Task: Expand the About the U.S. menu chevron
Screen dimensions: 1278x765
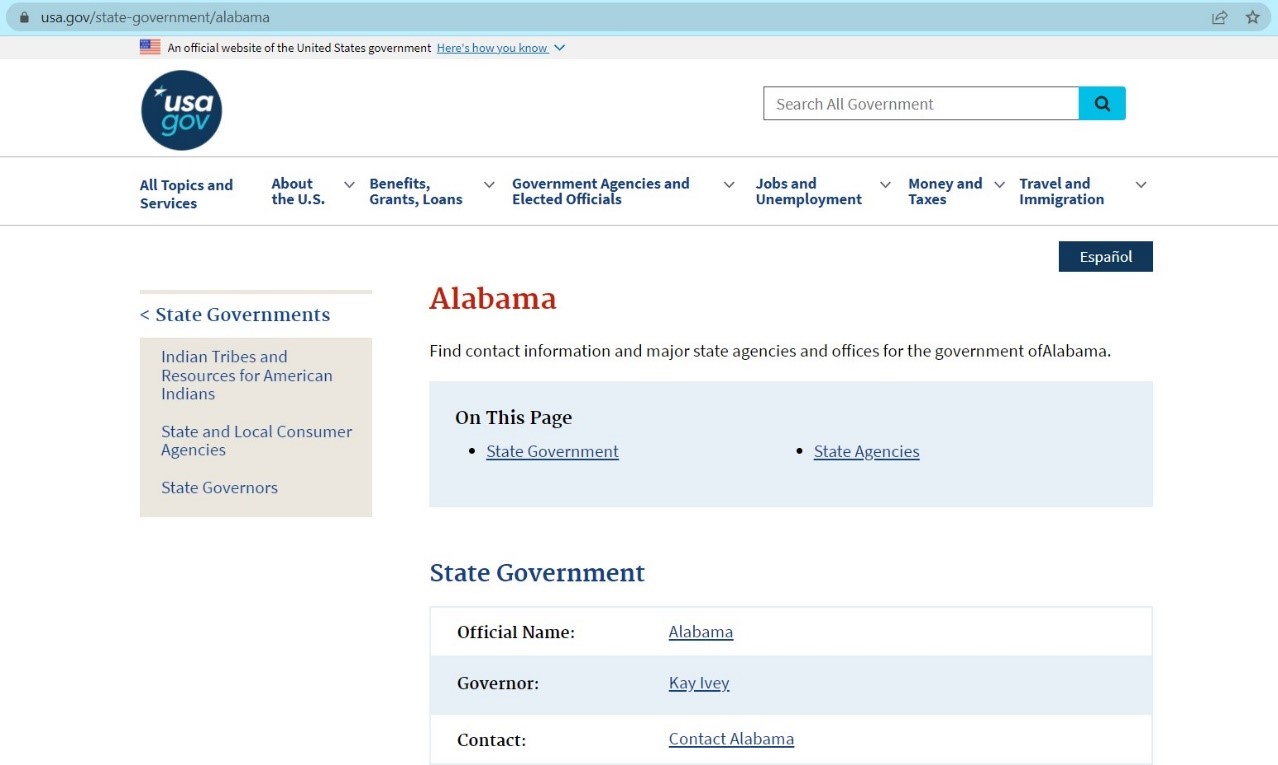Action: pyautogui.click(x=349, y=184)
